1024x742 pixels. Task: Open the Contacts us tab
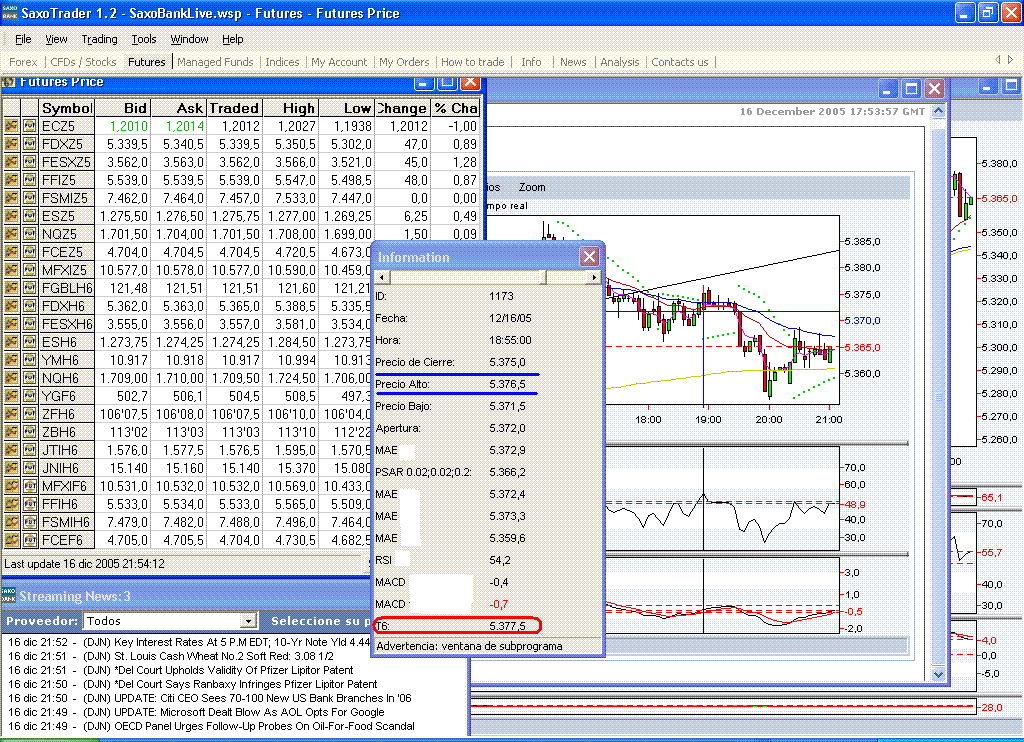[x=680, y=62]
